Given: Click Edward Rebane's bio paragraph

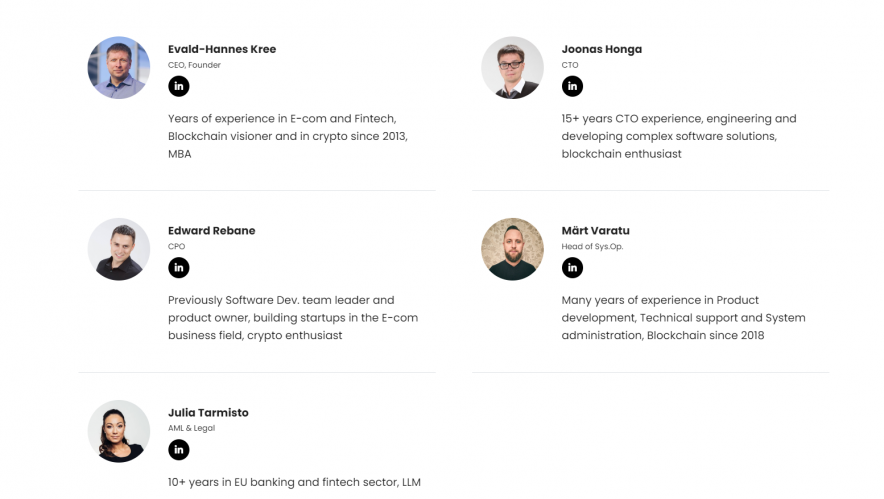Looking at the screenshot, I should tap(292, 317).
